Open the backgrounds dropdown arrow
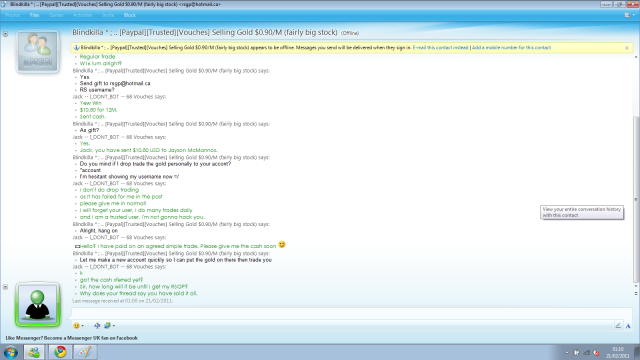 114,326
